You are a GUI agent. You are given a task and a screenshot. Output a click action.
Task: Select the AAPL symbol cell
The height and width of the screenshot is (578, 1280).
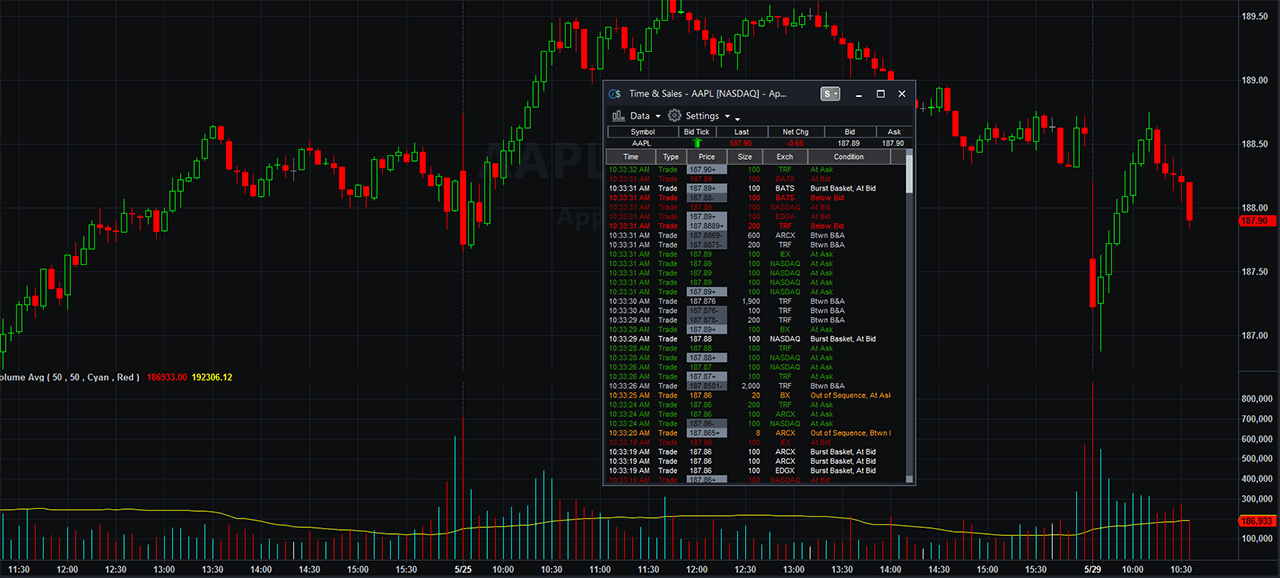tap(642, 144)
